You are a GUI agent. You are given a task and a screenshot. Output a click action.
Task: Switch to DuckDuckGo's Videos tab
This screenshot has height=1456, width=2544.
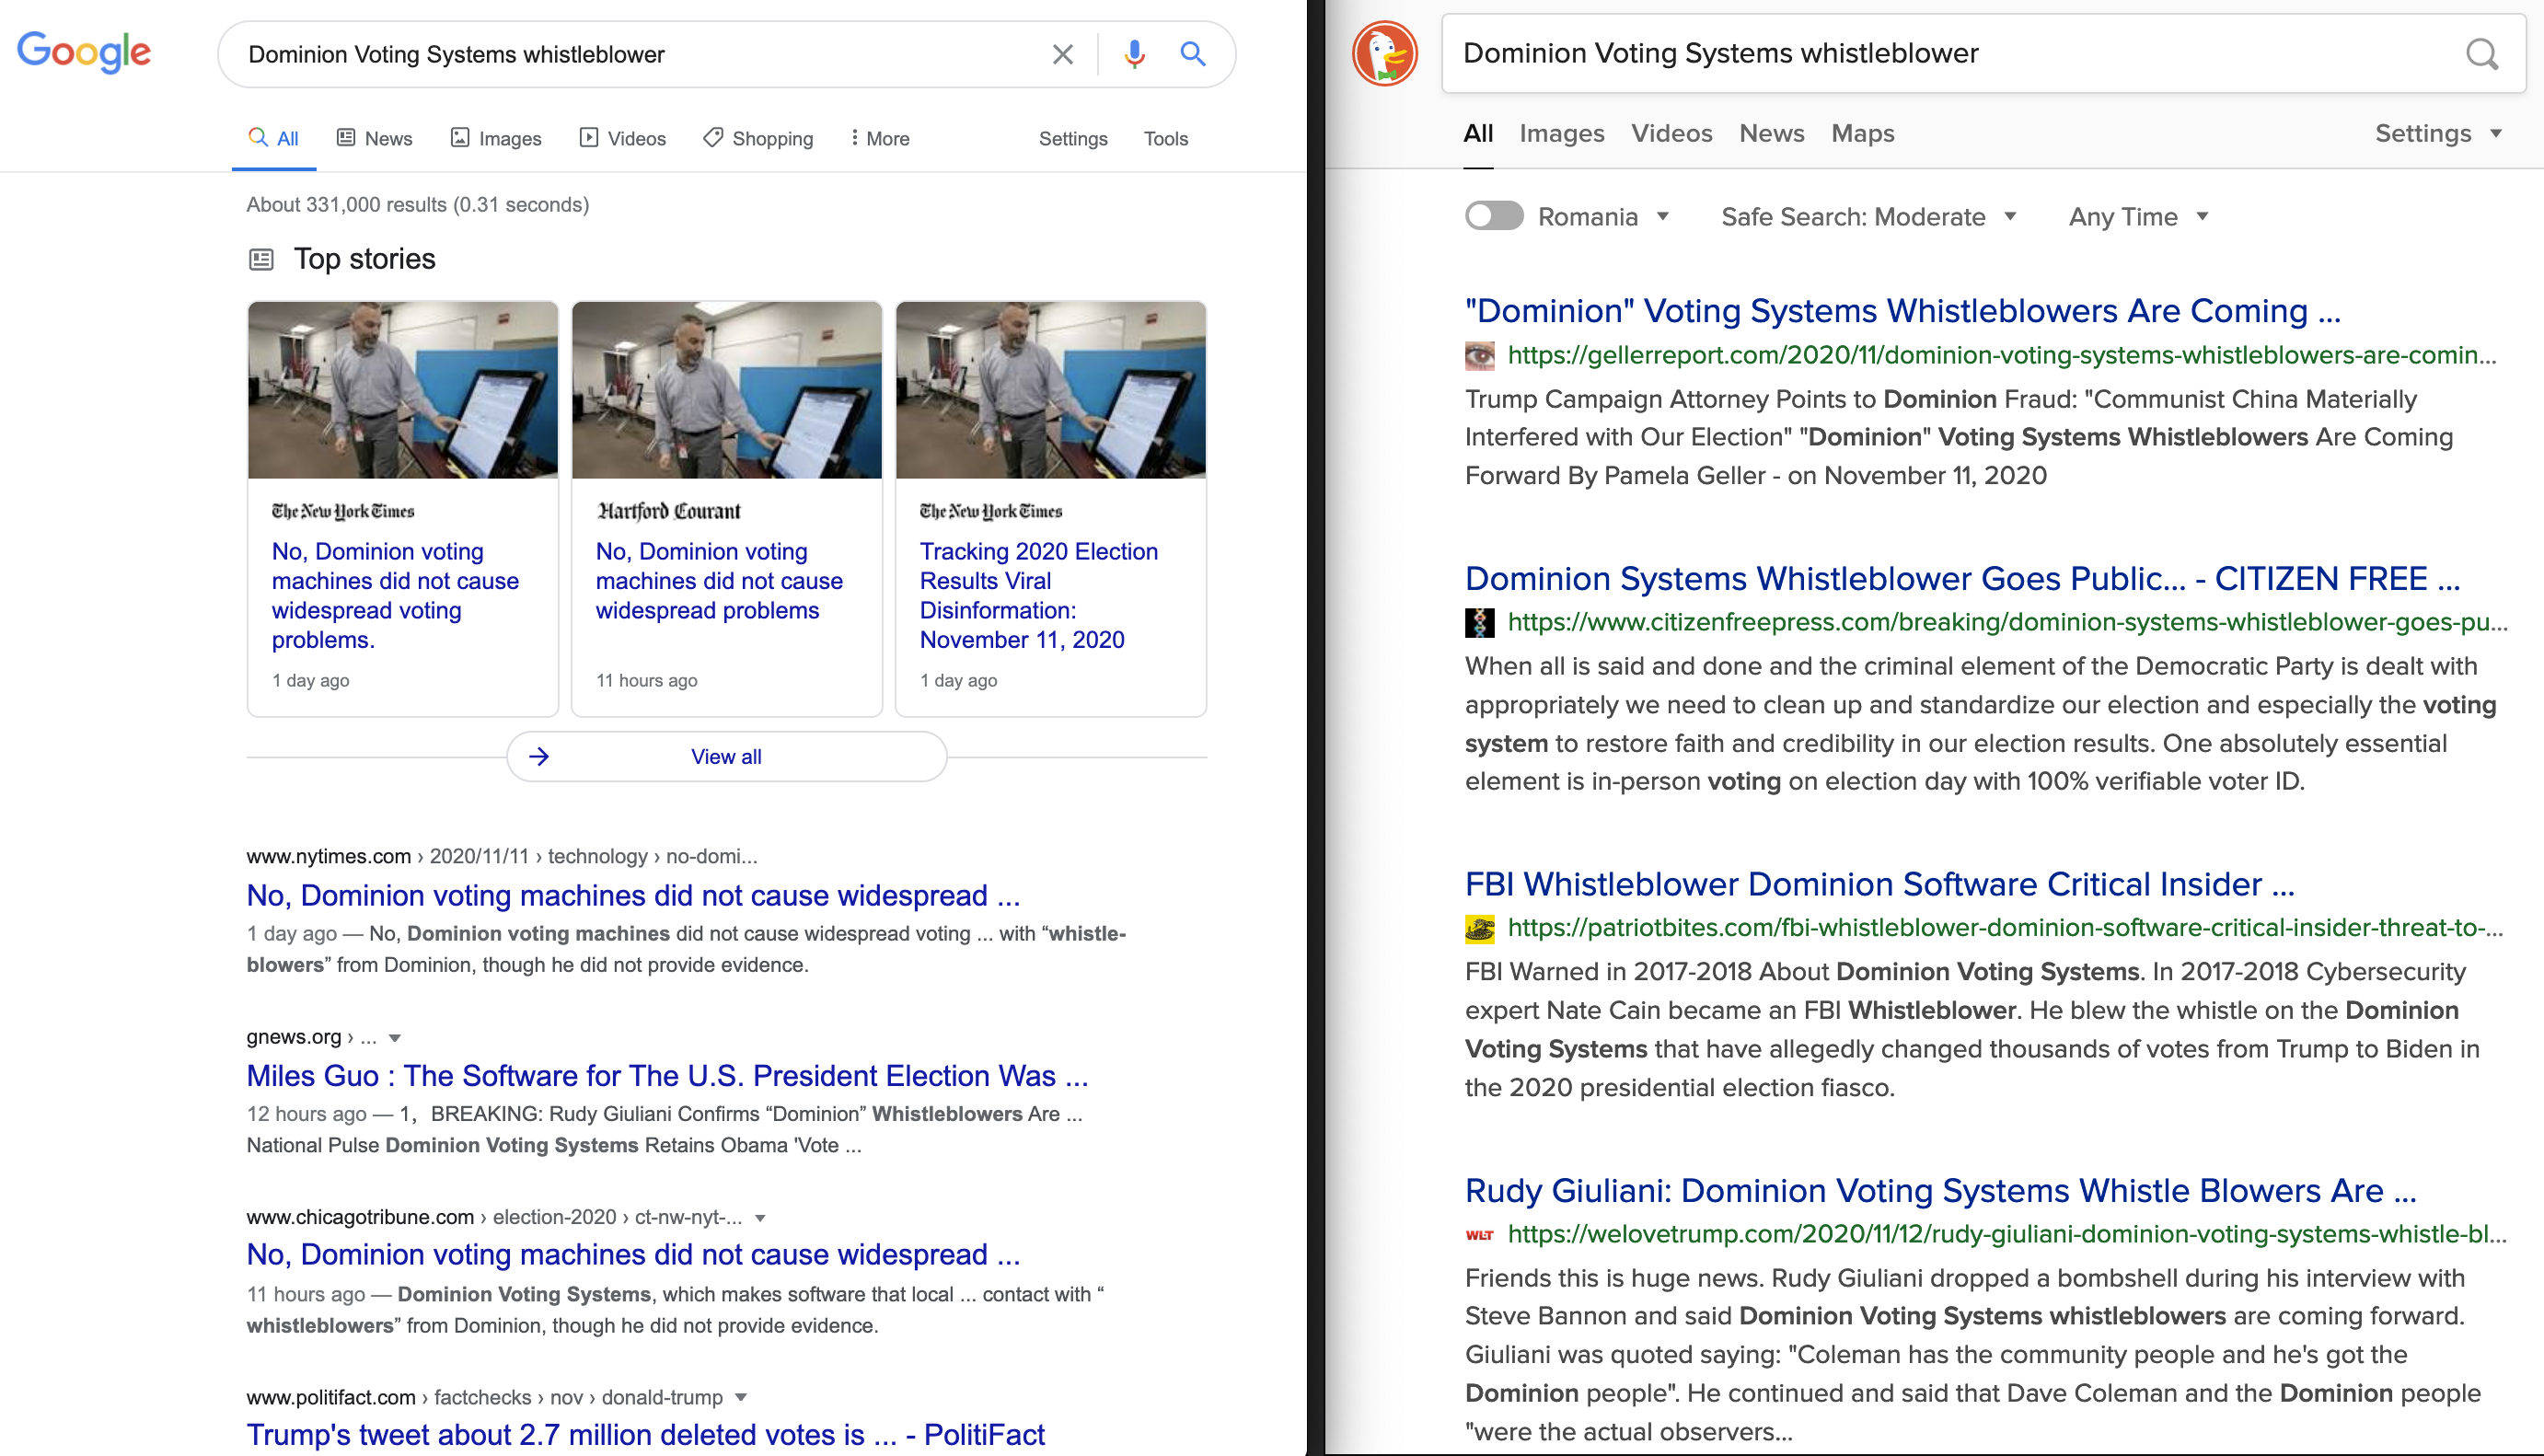(1672, 133)
